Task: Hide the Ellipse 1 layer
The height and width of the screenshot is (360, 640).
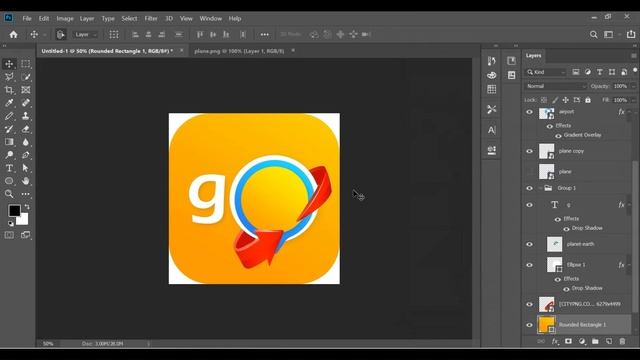Action: pyautogui.click(x=529, y=265)
